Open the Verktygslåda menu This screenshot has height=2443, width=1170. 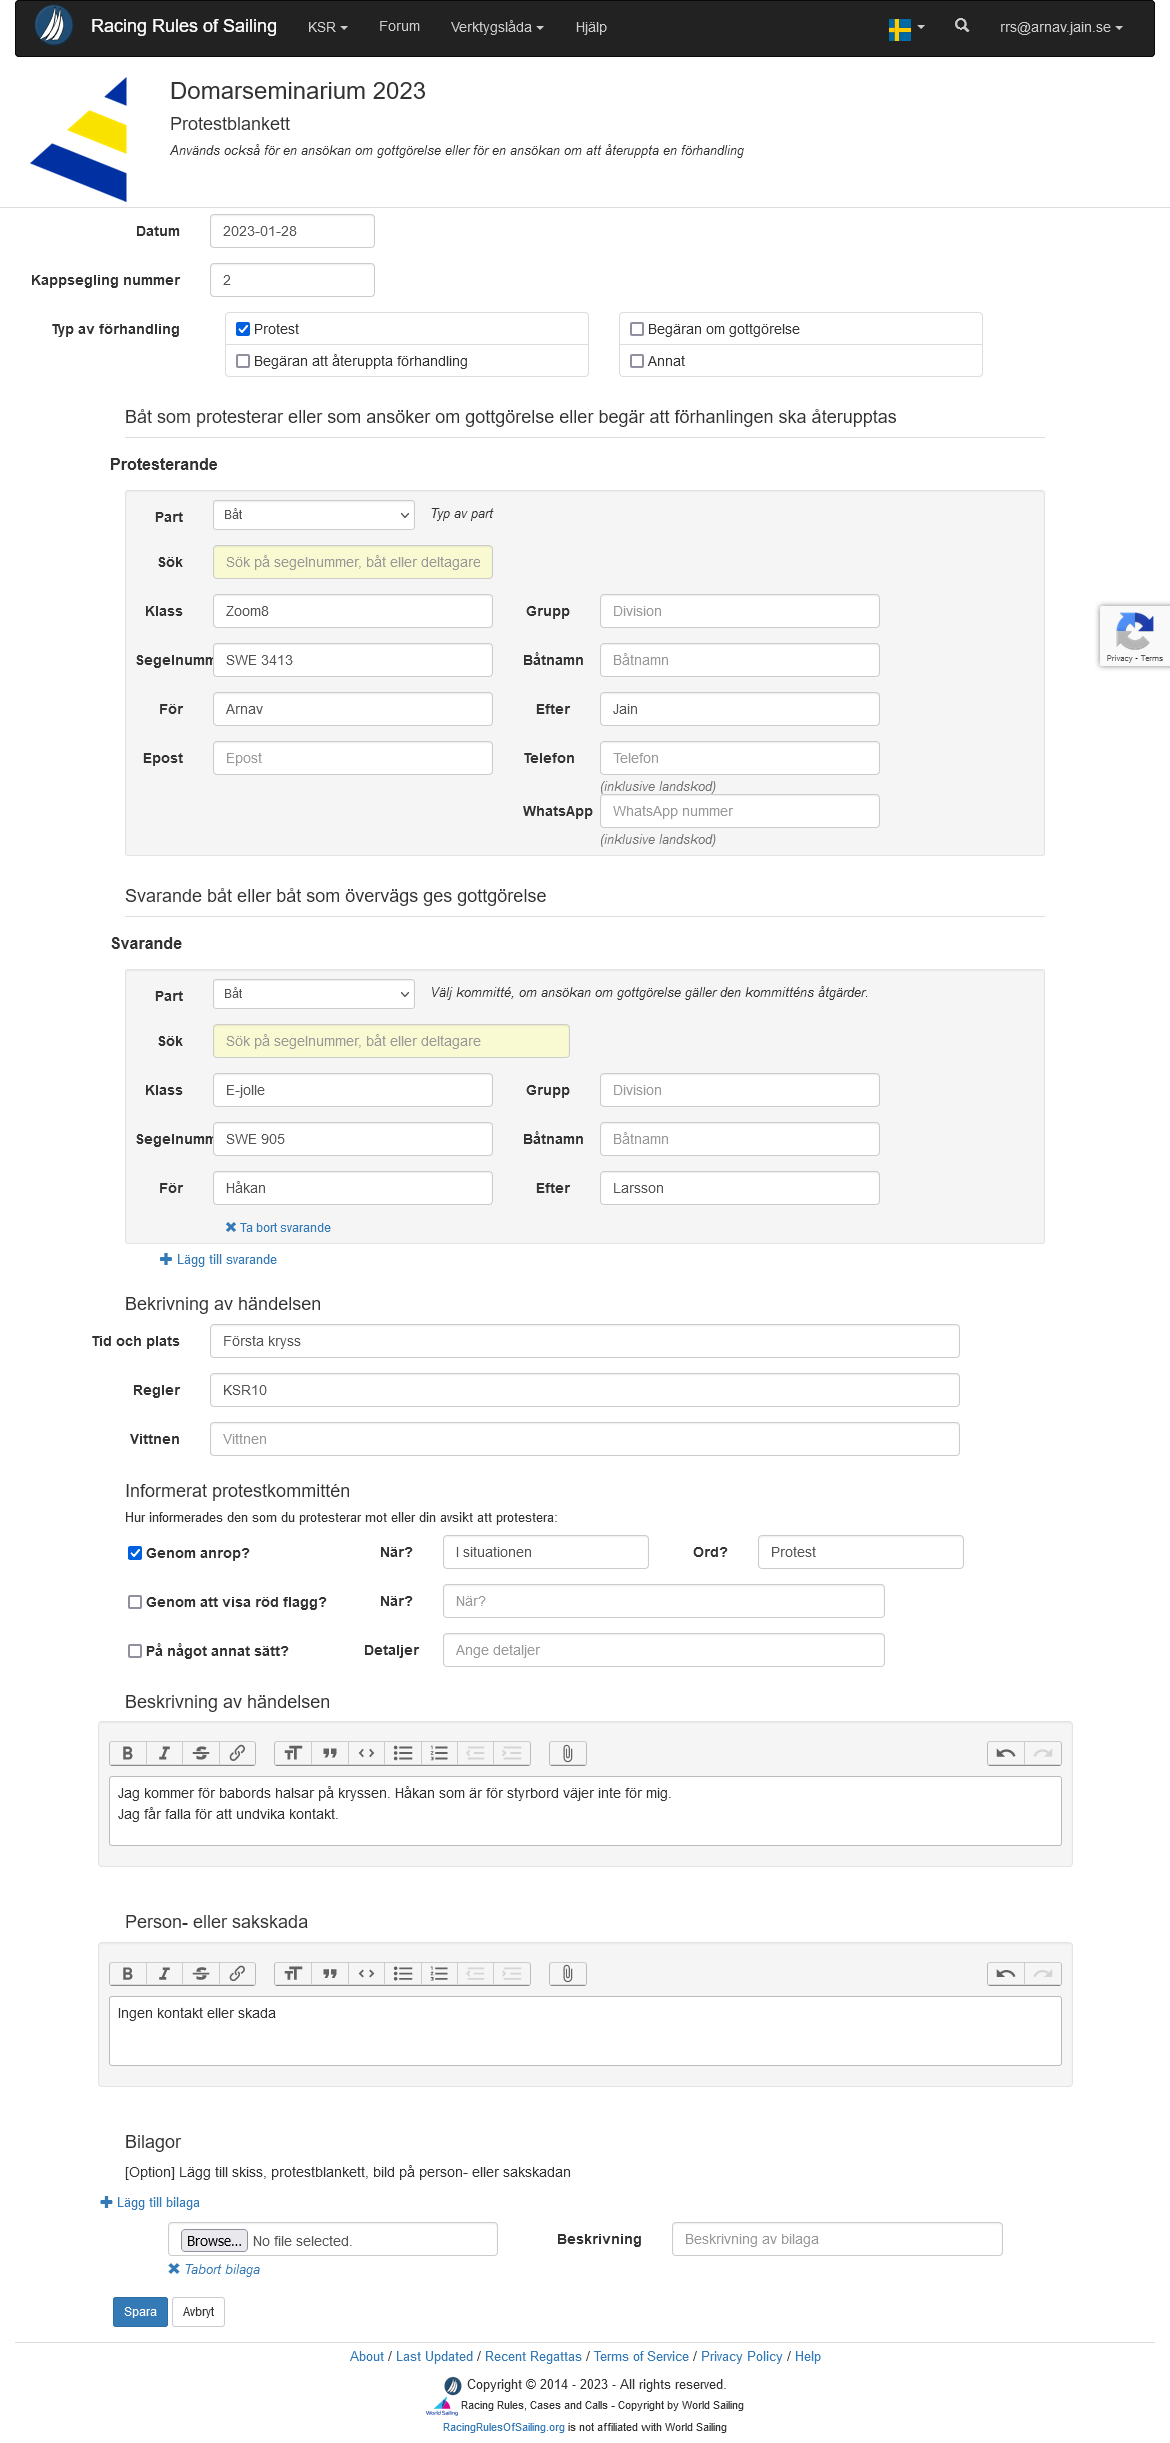[496, 27]
